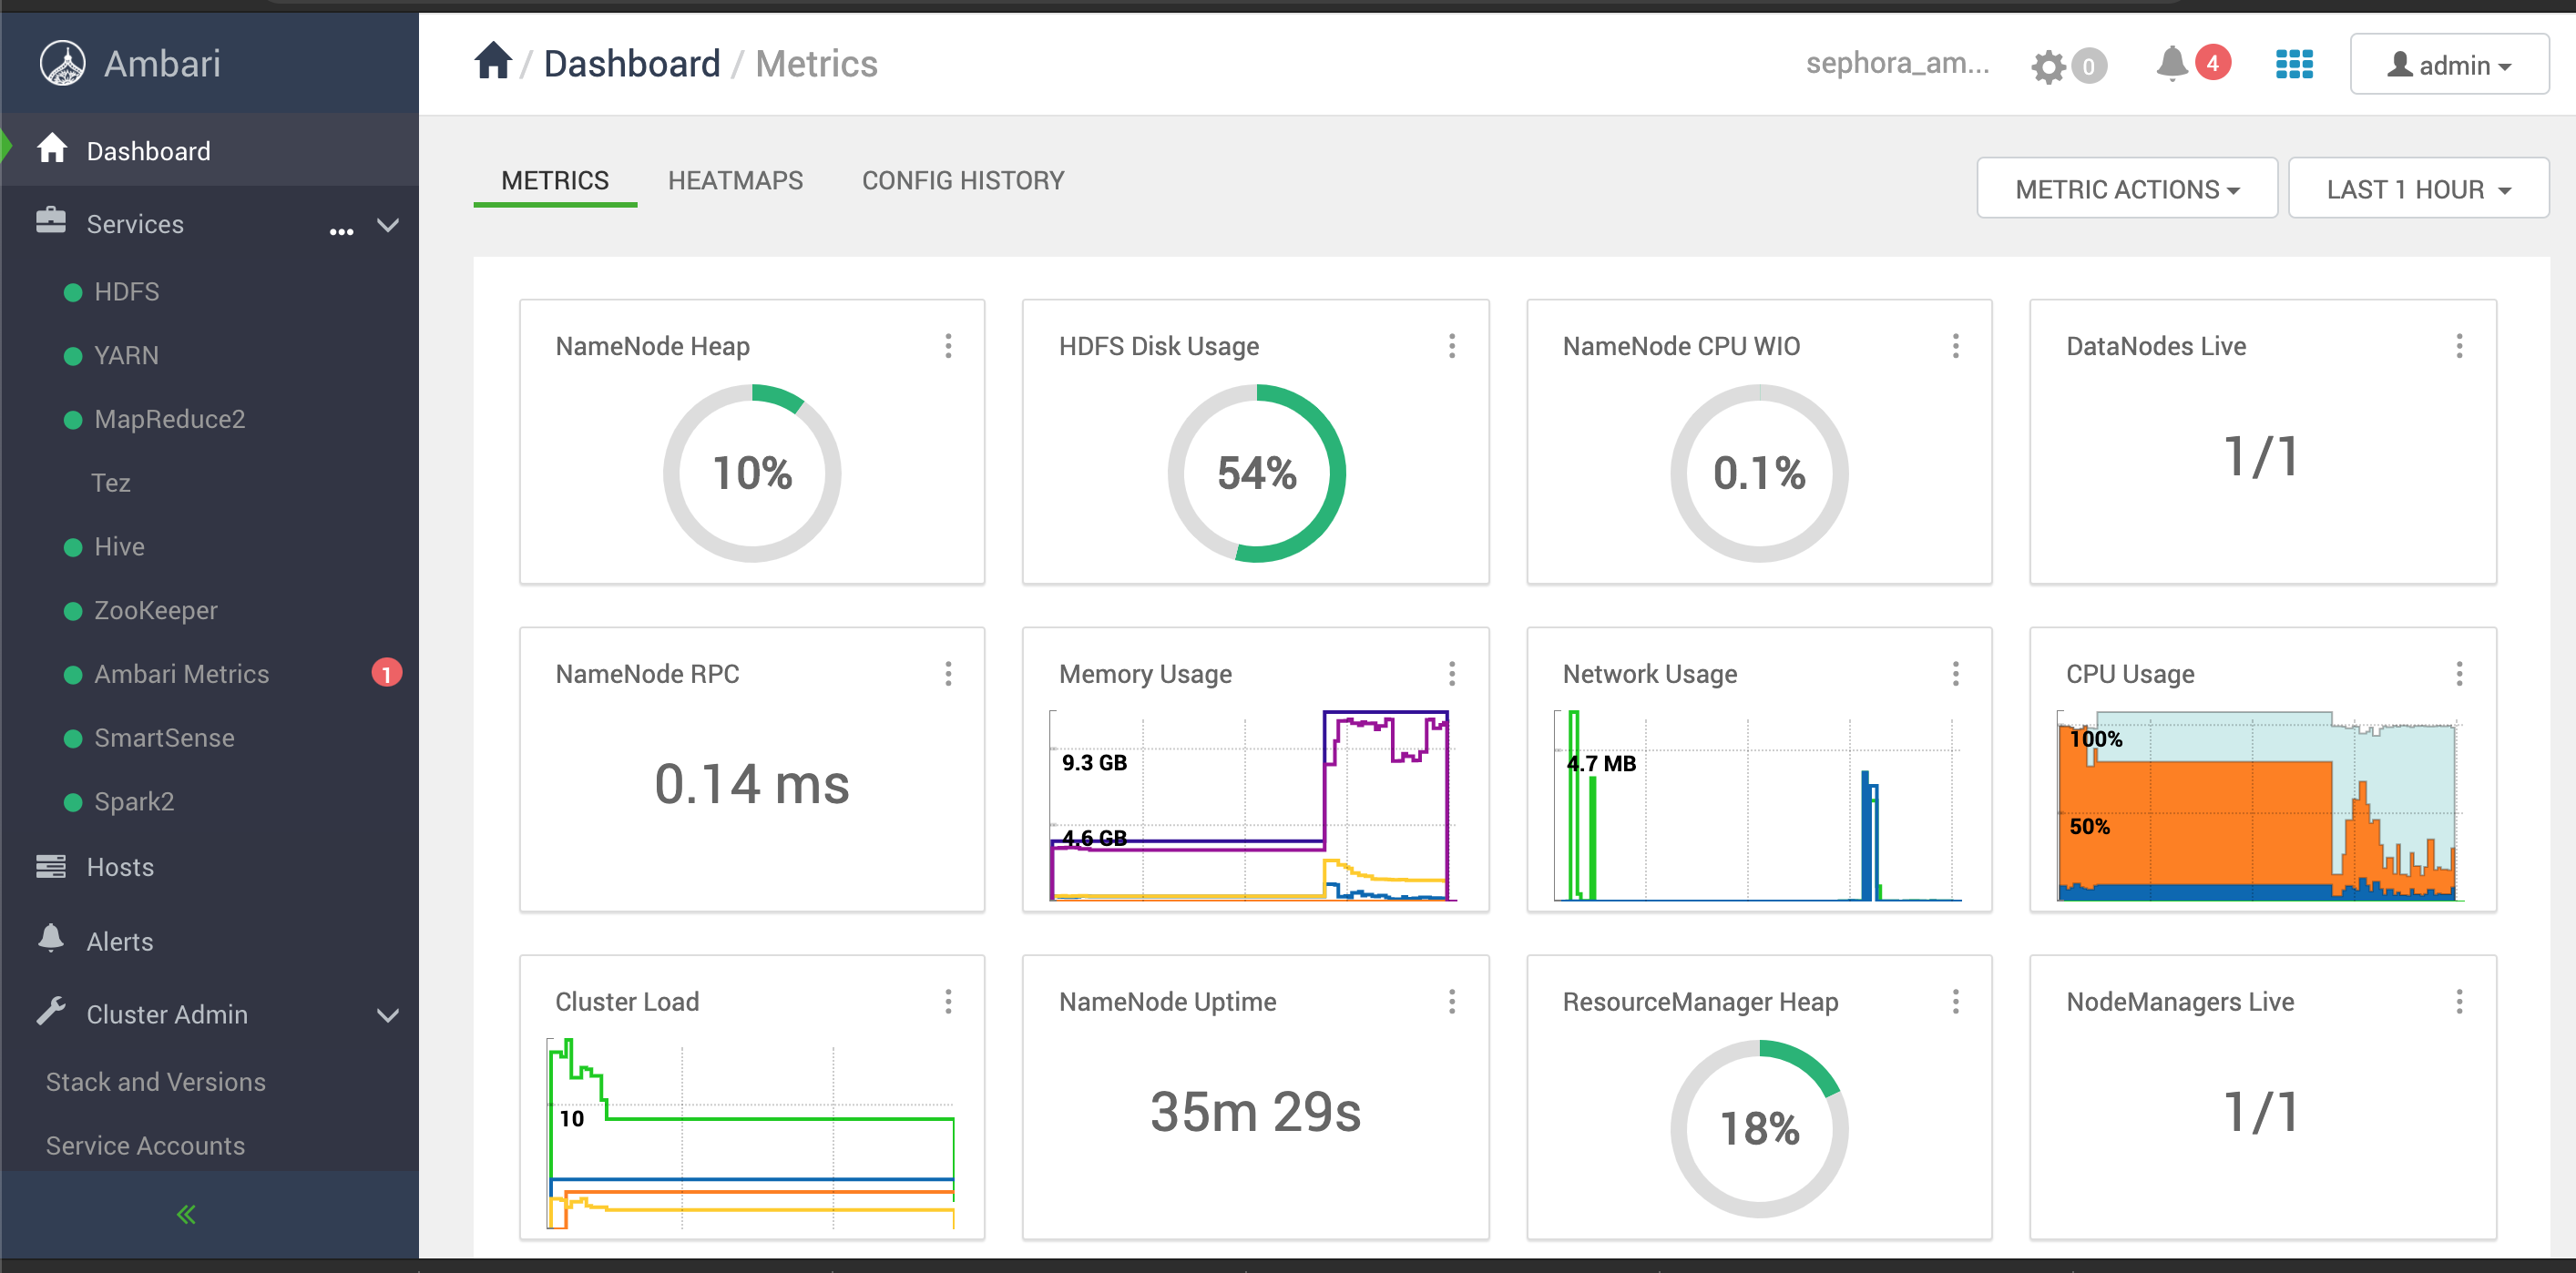Collapse the Services section chevron
This screenshot has width=2576, height=1273.
click(x=388, y=225)
